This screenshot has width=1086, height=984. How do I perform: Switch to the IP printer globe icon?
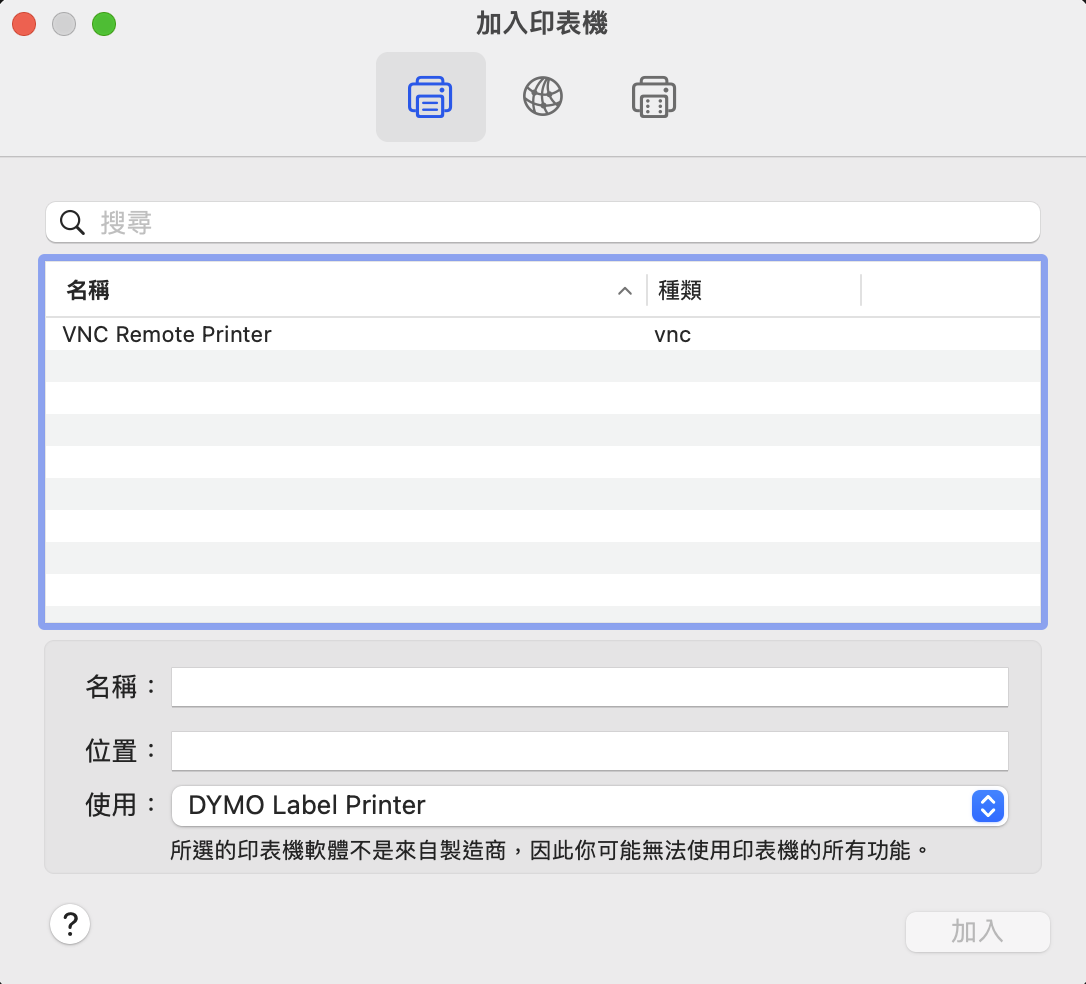(542, 97)
